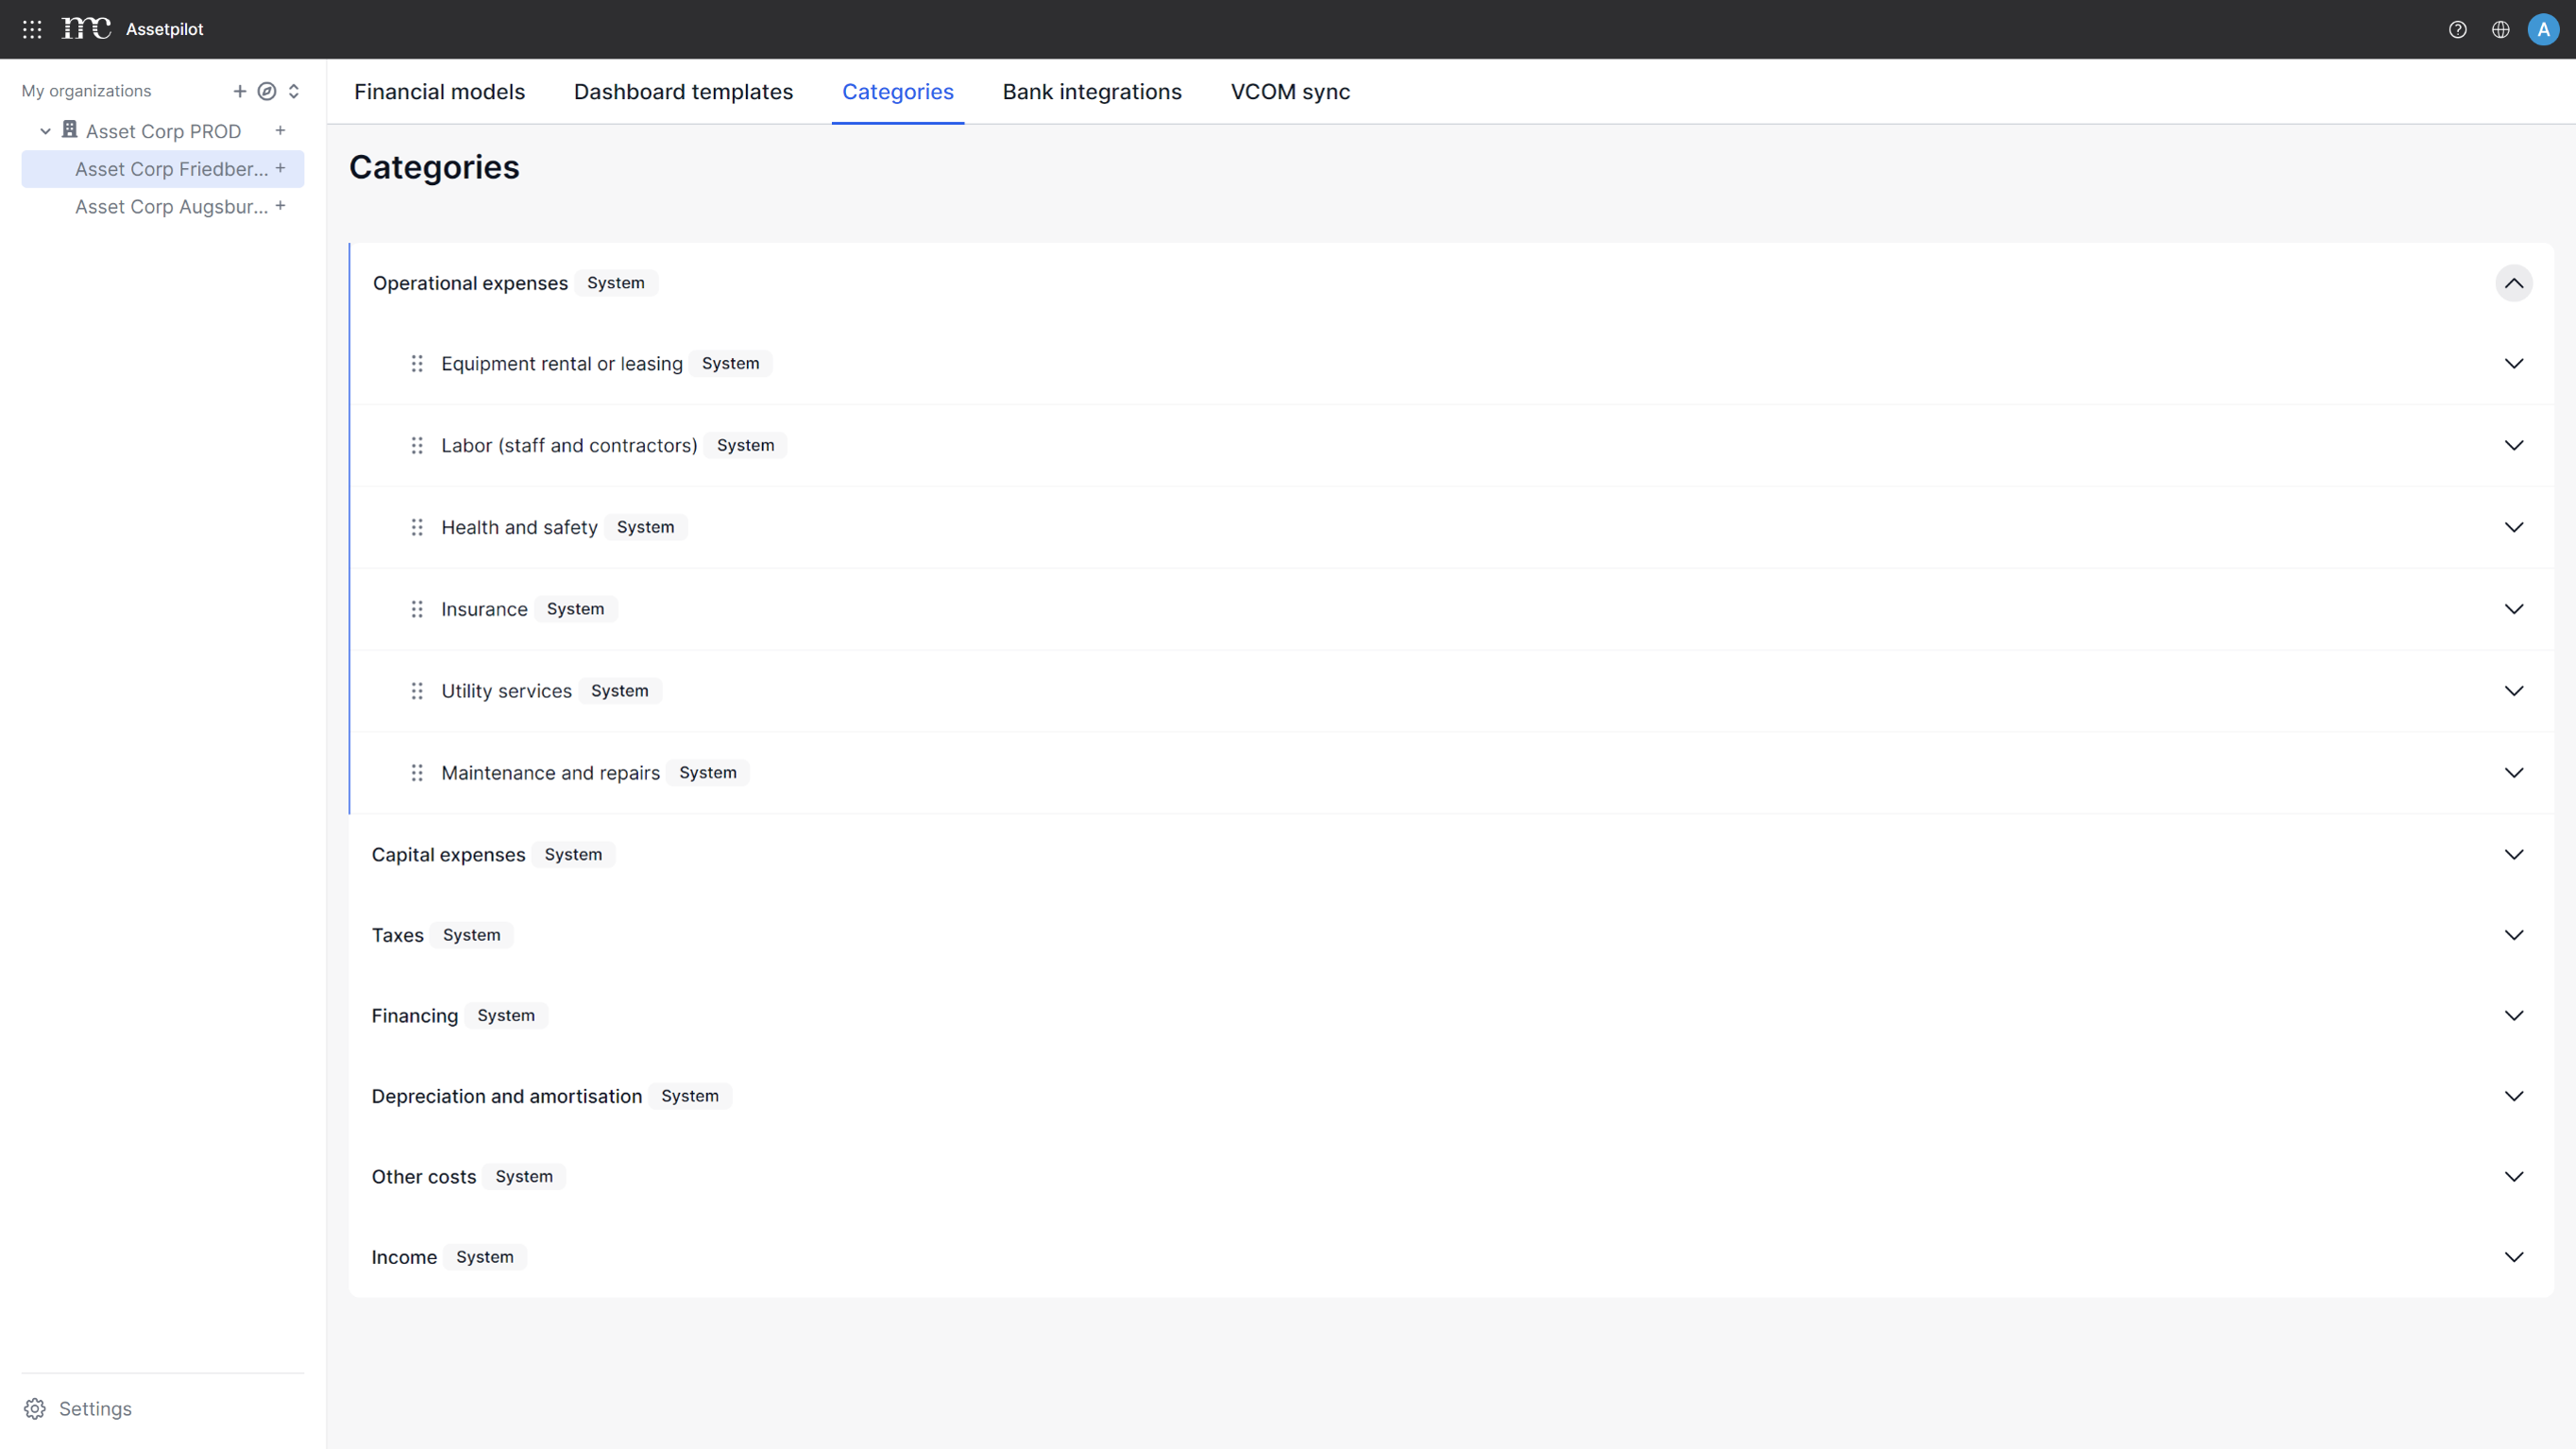
Task: Click the add button next to Asset Corp PROD
Action: point(280,131)
